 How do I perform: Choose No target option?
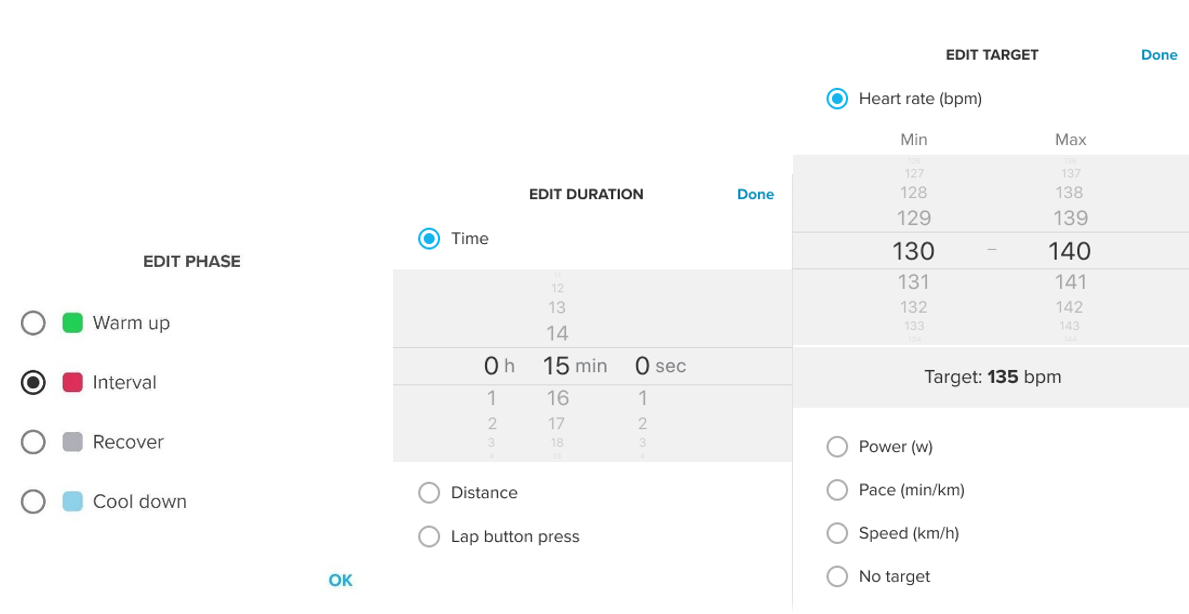pos(837,576)
